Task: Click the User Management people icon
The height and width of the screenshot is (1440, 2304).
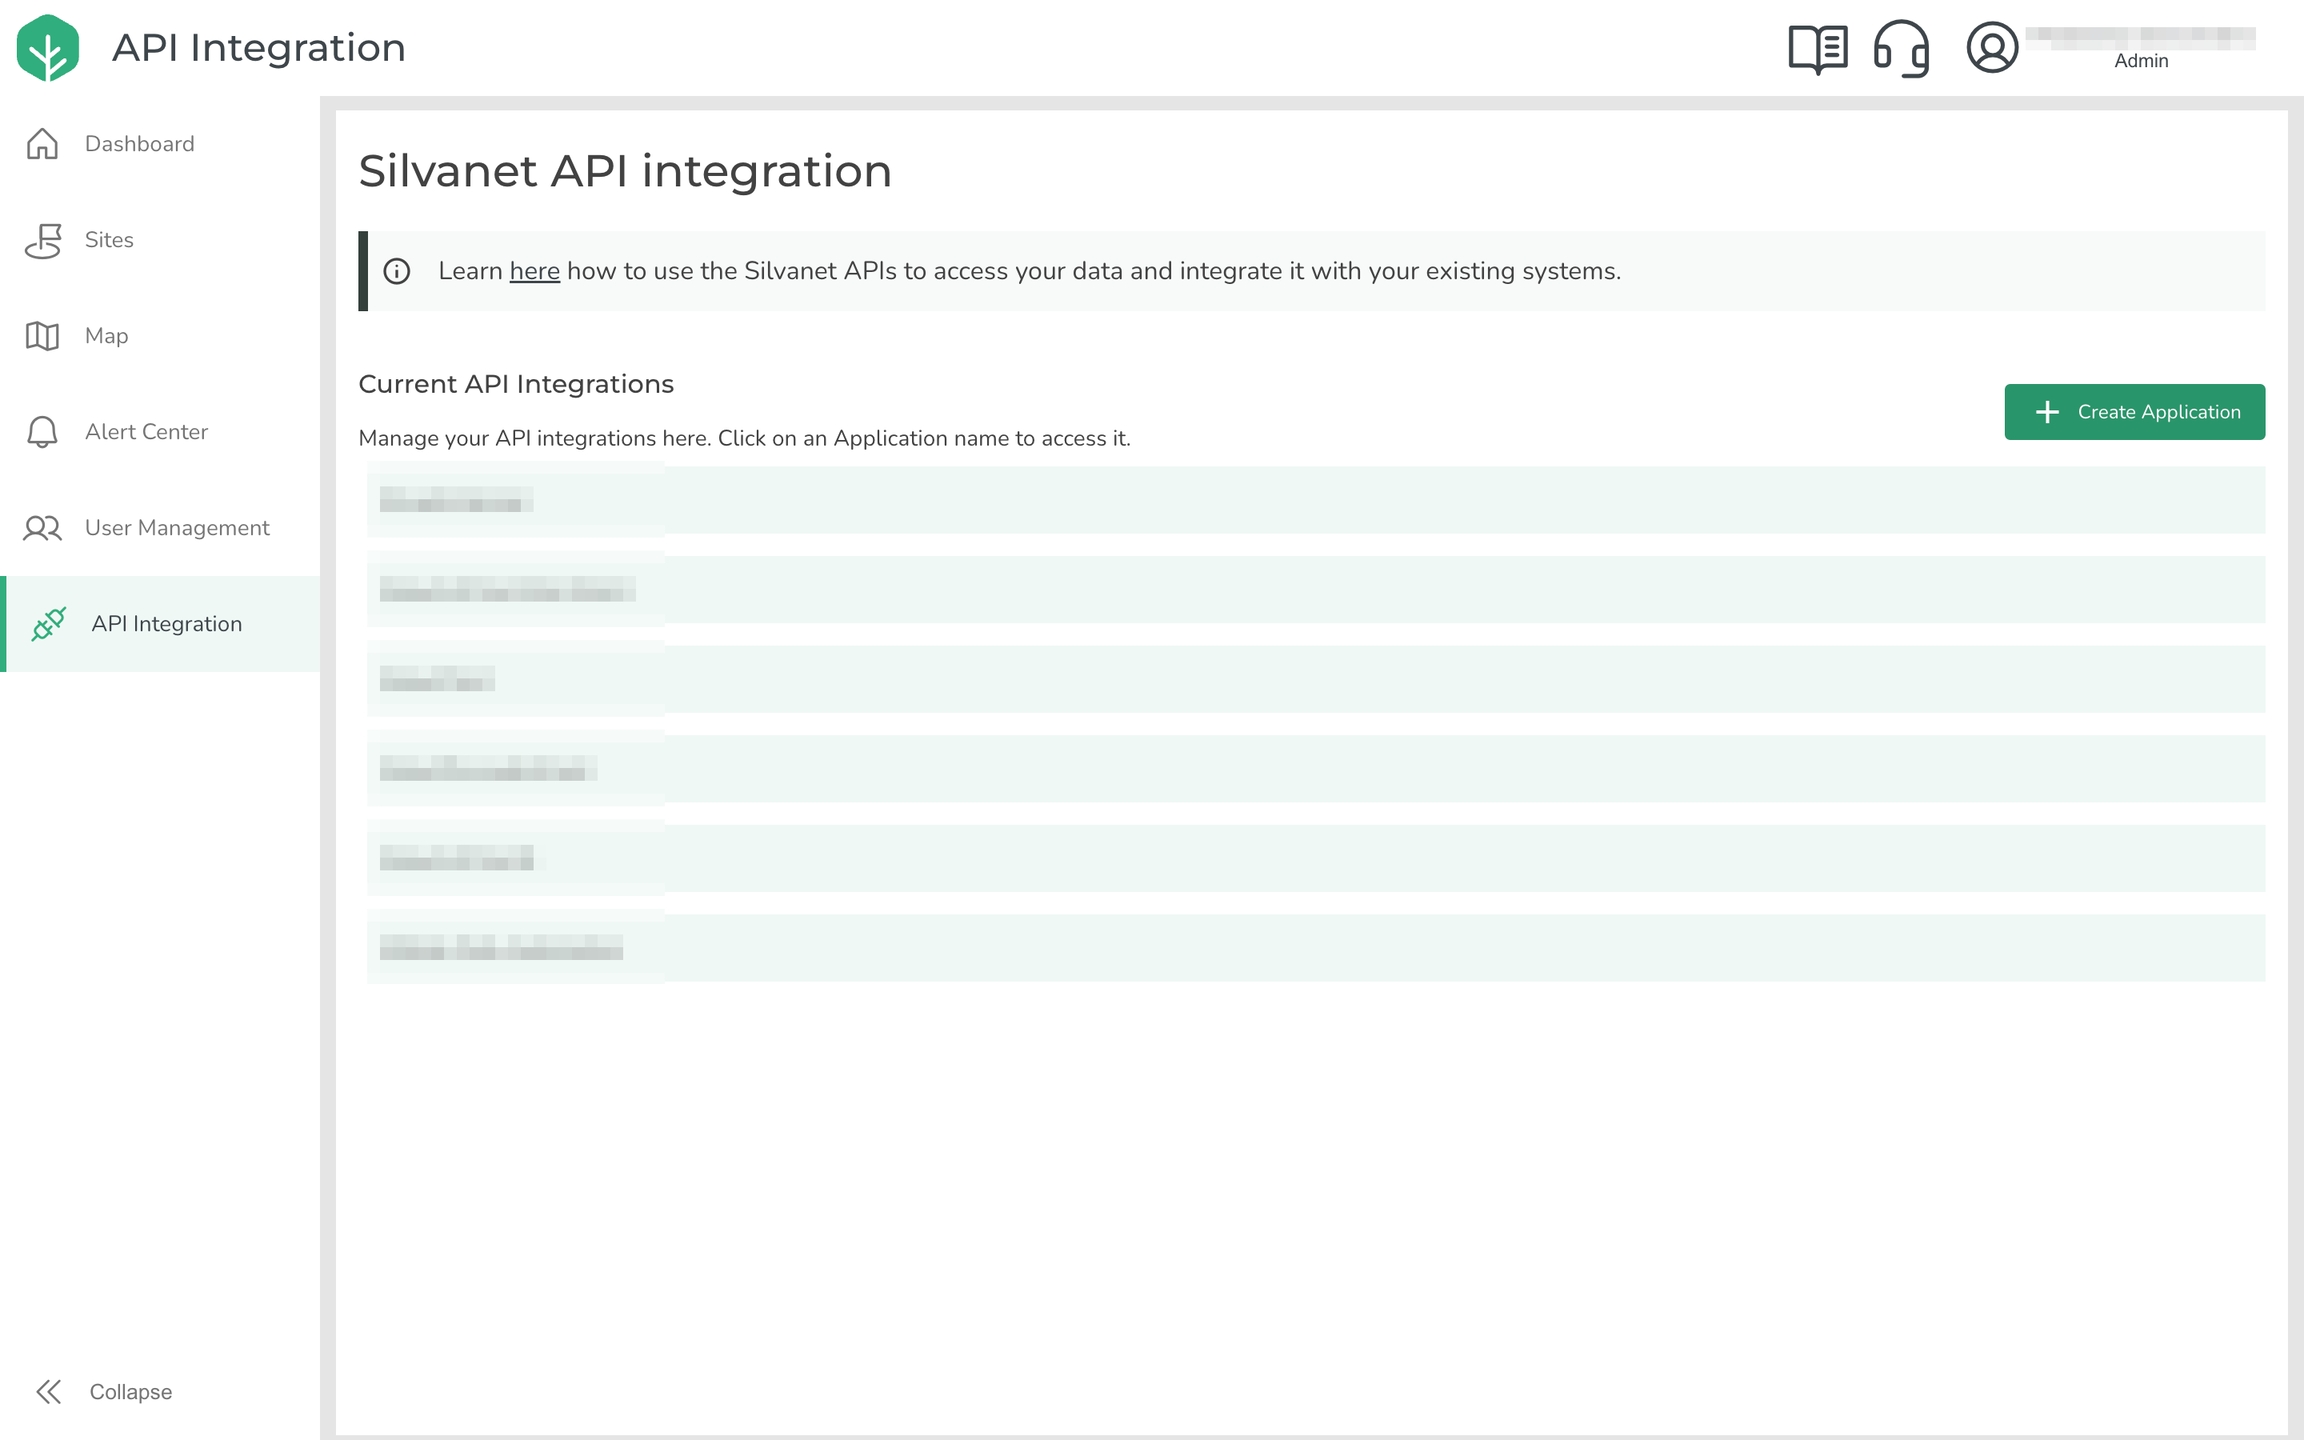Action: click(42, 528)
